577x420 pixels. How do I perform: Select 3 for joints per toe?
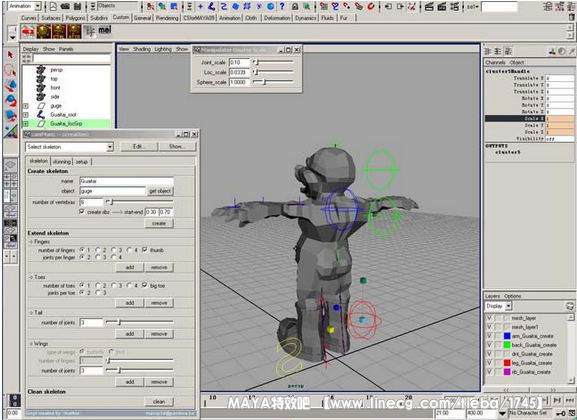click(98, 293)
